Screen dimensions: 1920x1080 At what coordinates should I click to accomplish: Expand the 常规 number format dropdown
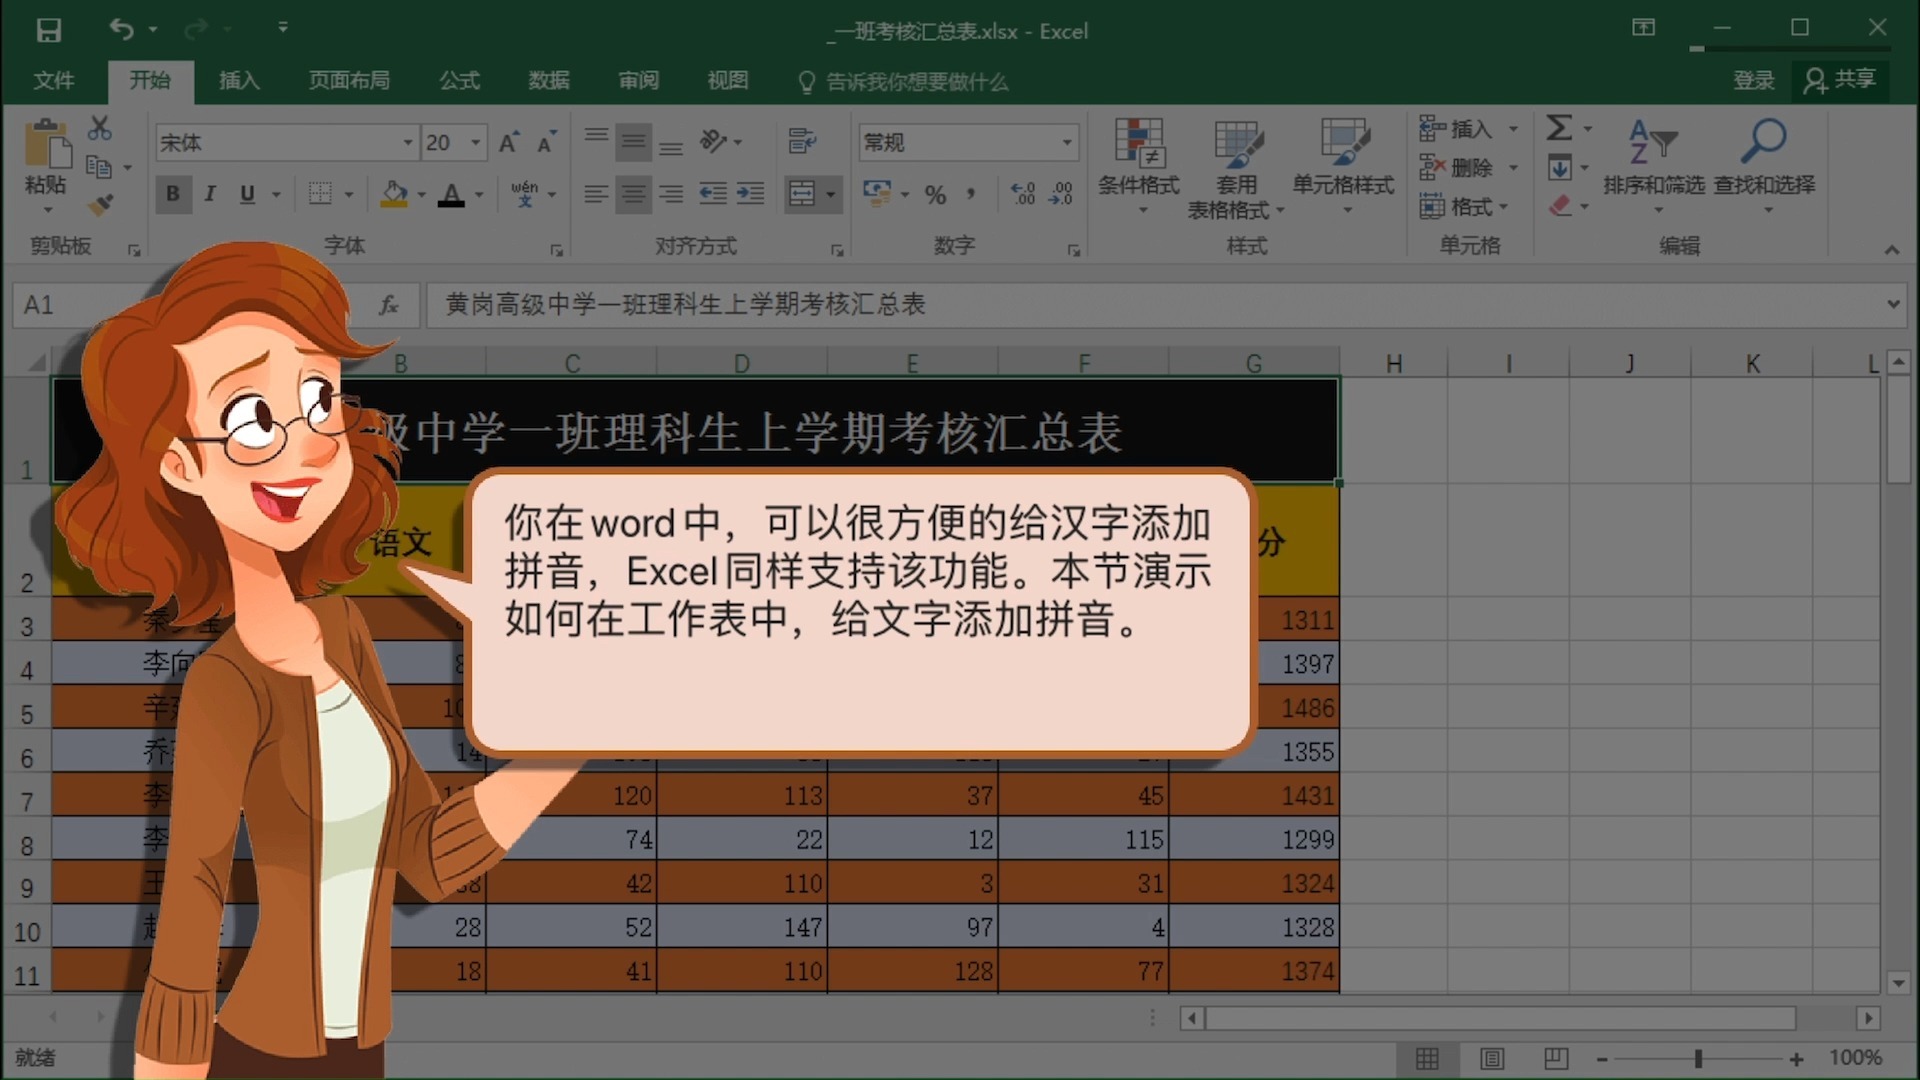1066,142
